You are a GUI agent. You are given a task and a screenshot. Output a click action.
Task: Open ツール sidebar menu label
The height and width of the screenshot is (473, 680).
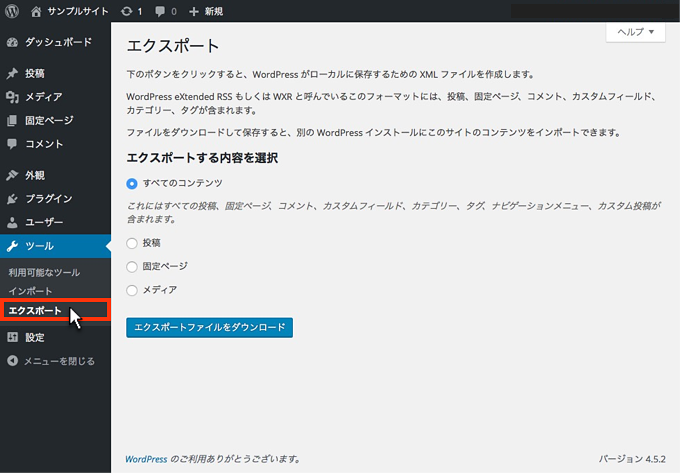pos(39,246)
